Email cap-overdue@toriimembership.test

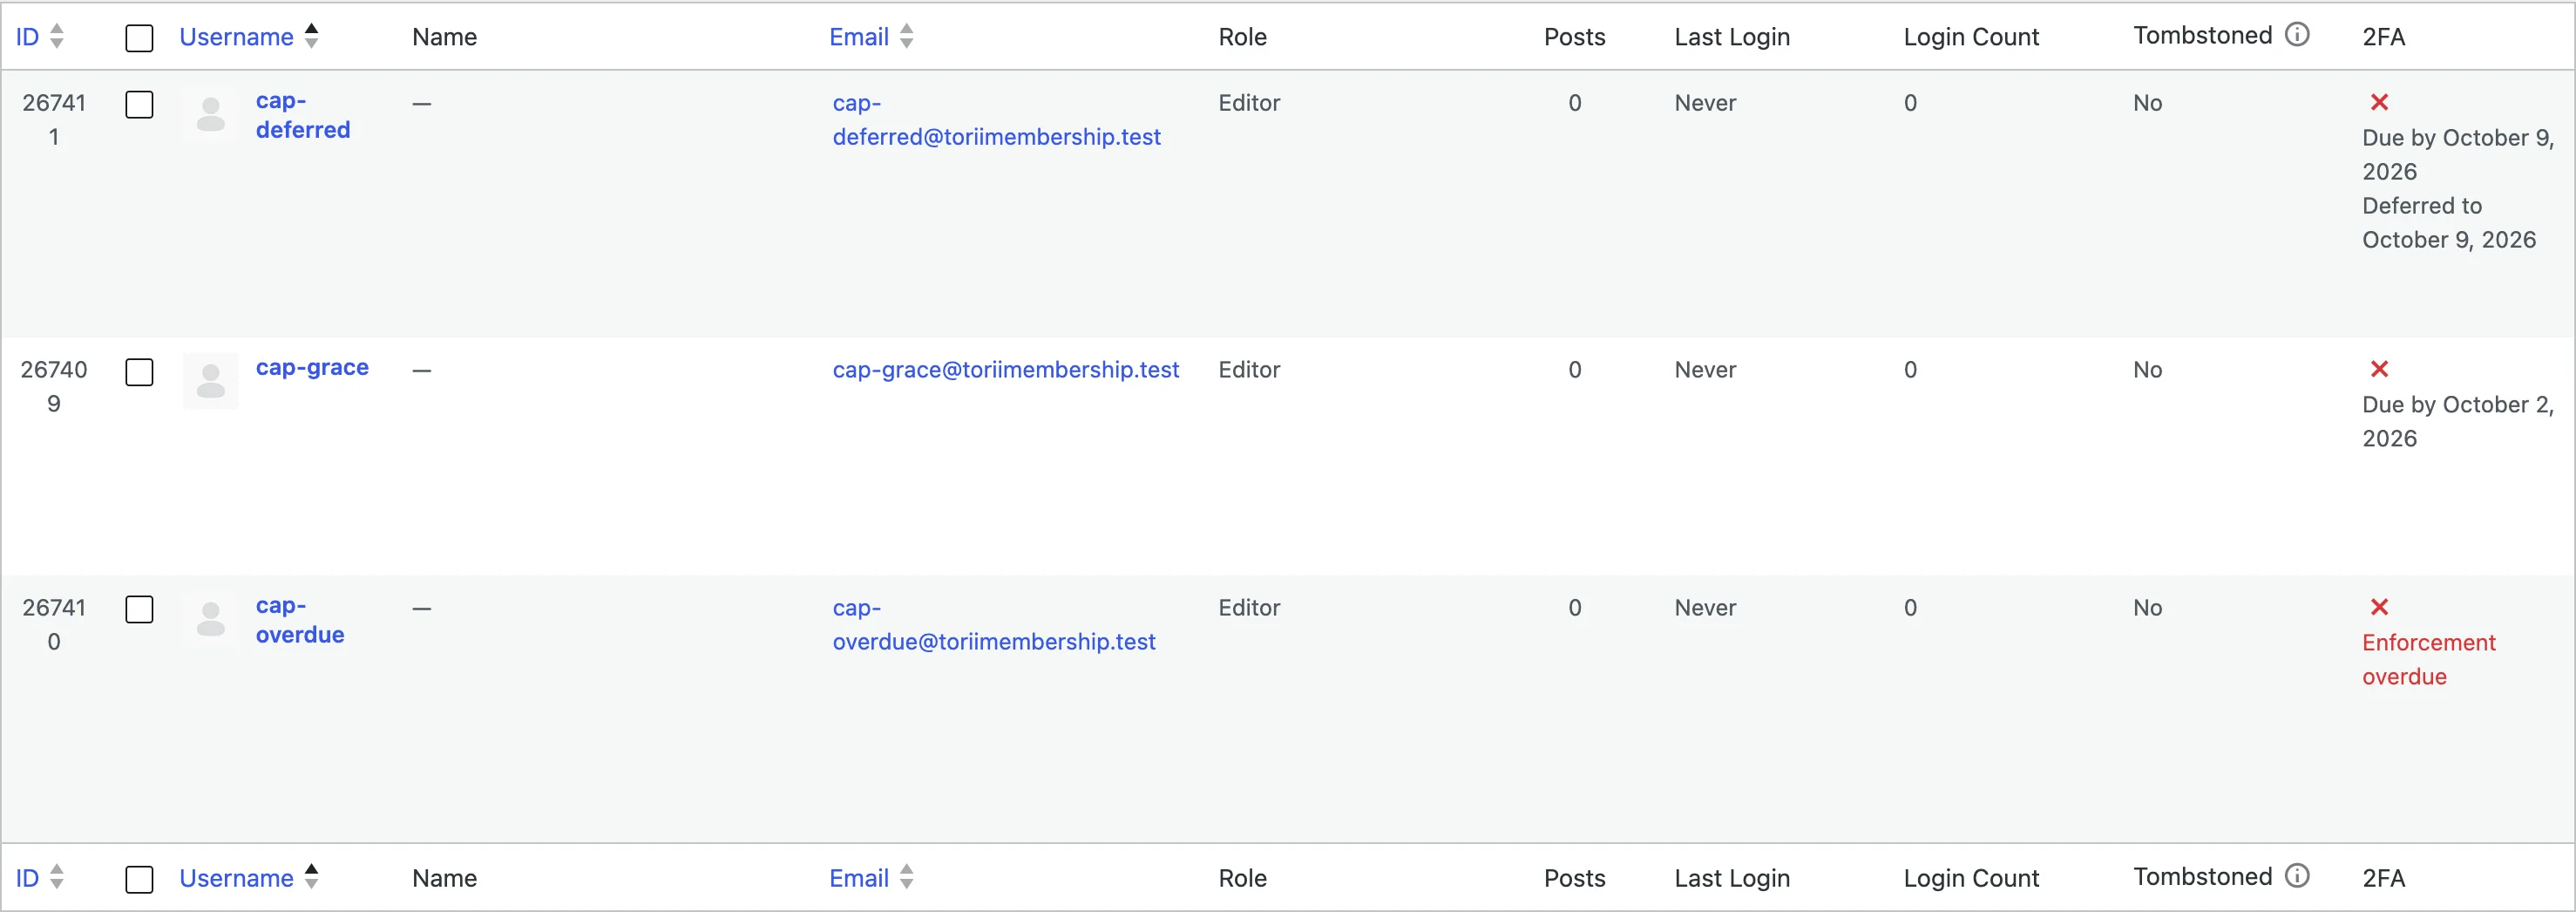(x=994, y=625)
